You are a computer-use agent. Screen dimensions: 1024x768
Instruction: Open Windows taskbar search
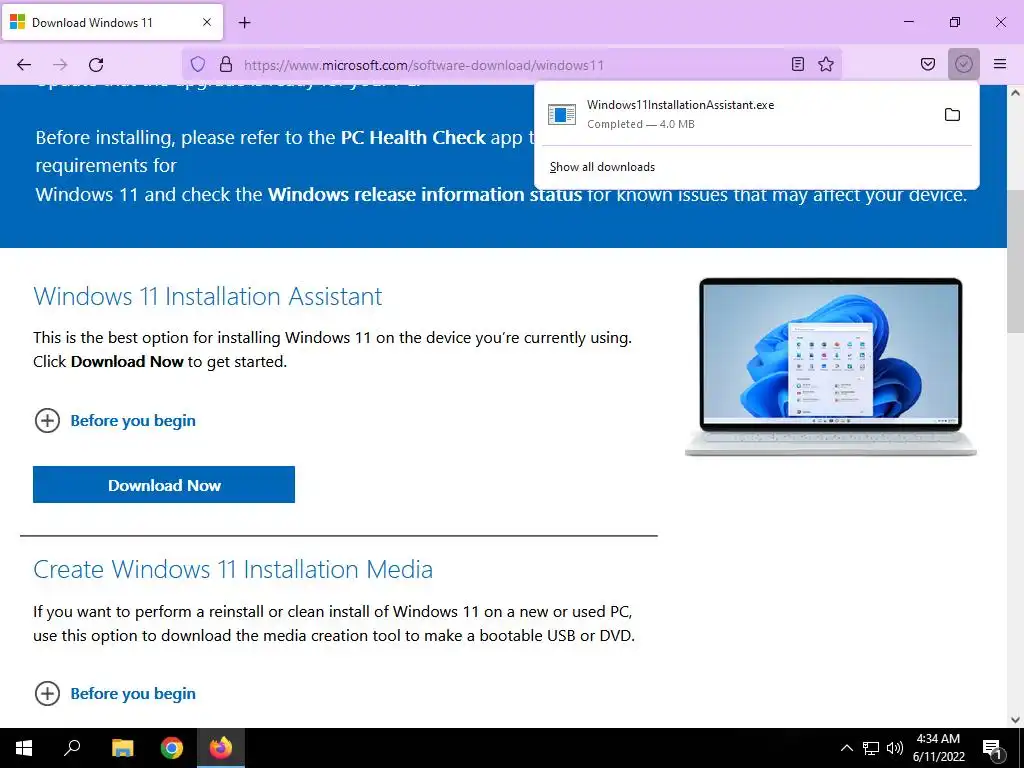(x=72, y=748)
